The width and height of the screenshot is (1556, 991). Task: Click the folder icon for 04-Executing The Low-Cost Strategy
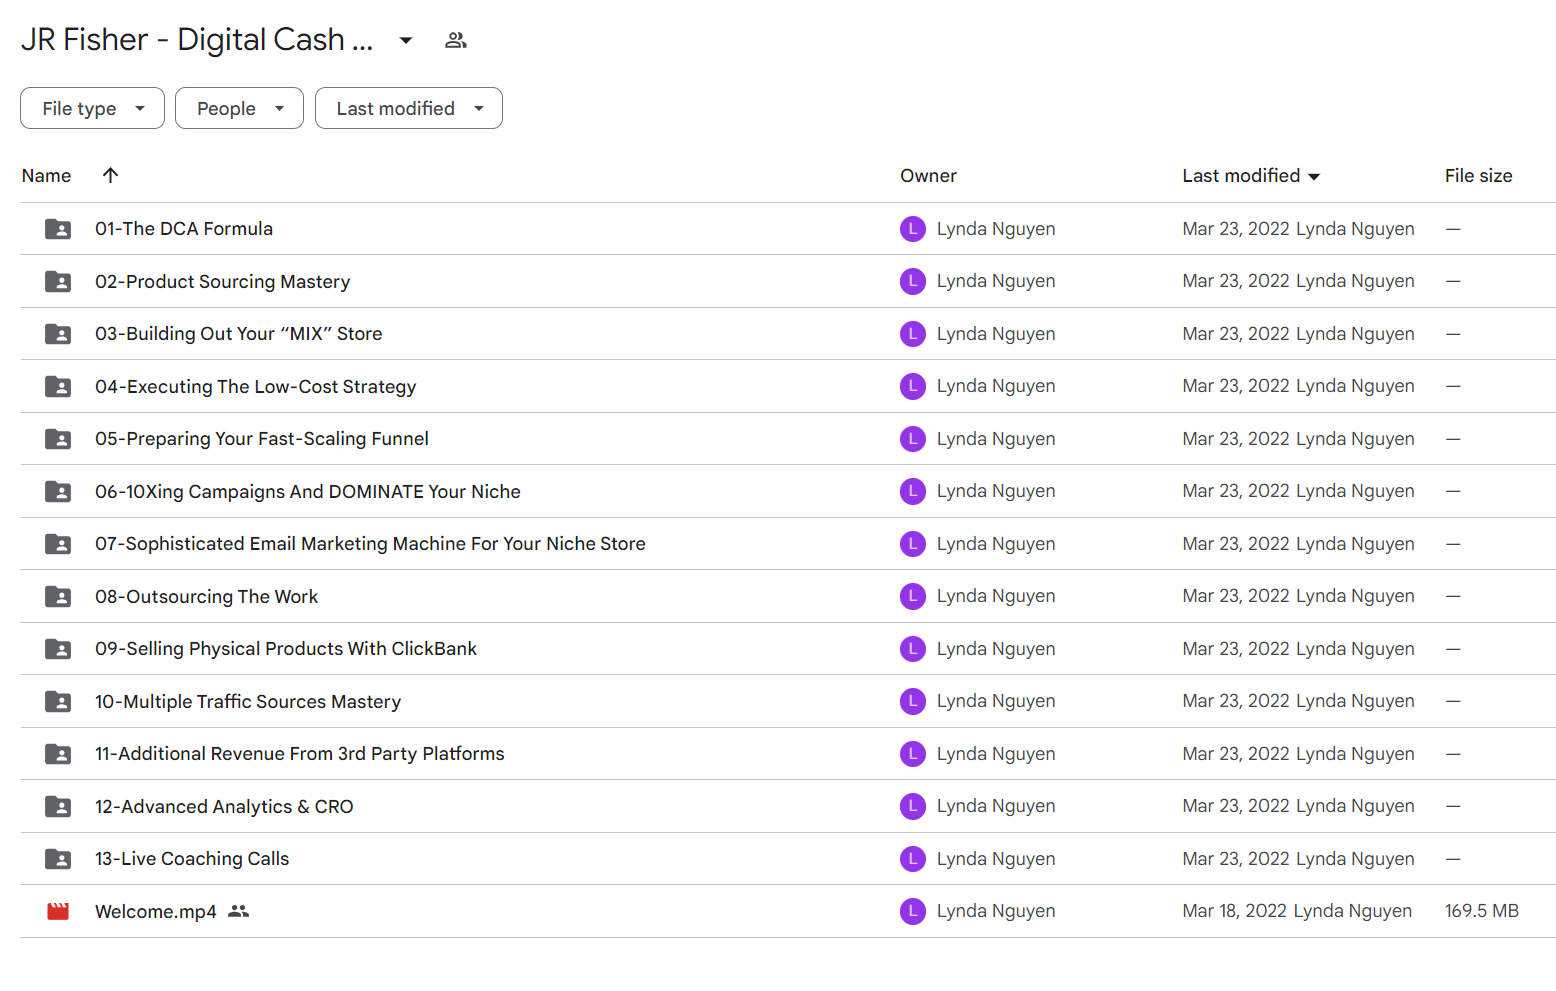tap(58, 387)
